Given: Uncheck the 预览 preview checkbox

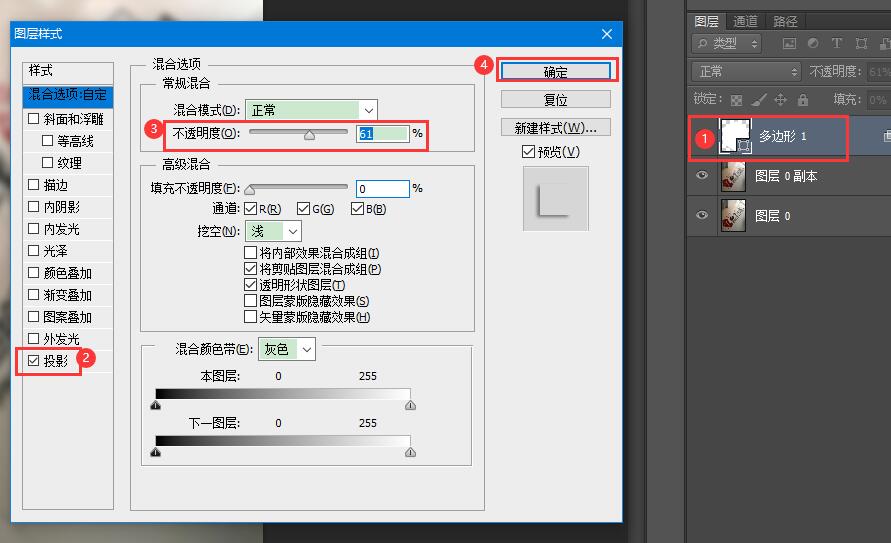Looking at the screenshot, I should [528, 151].
